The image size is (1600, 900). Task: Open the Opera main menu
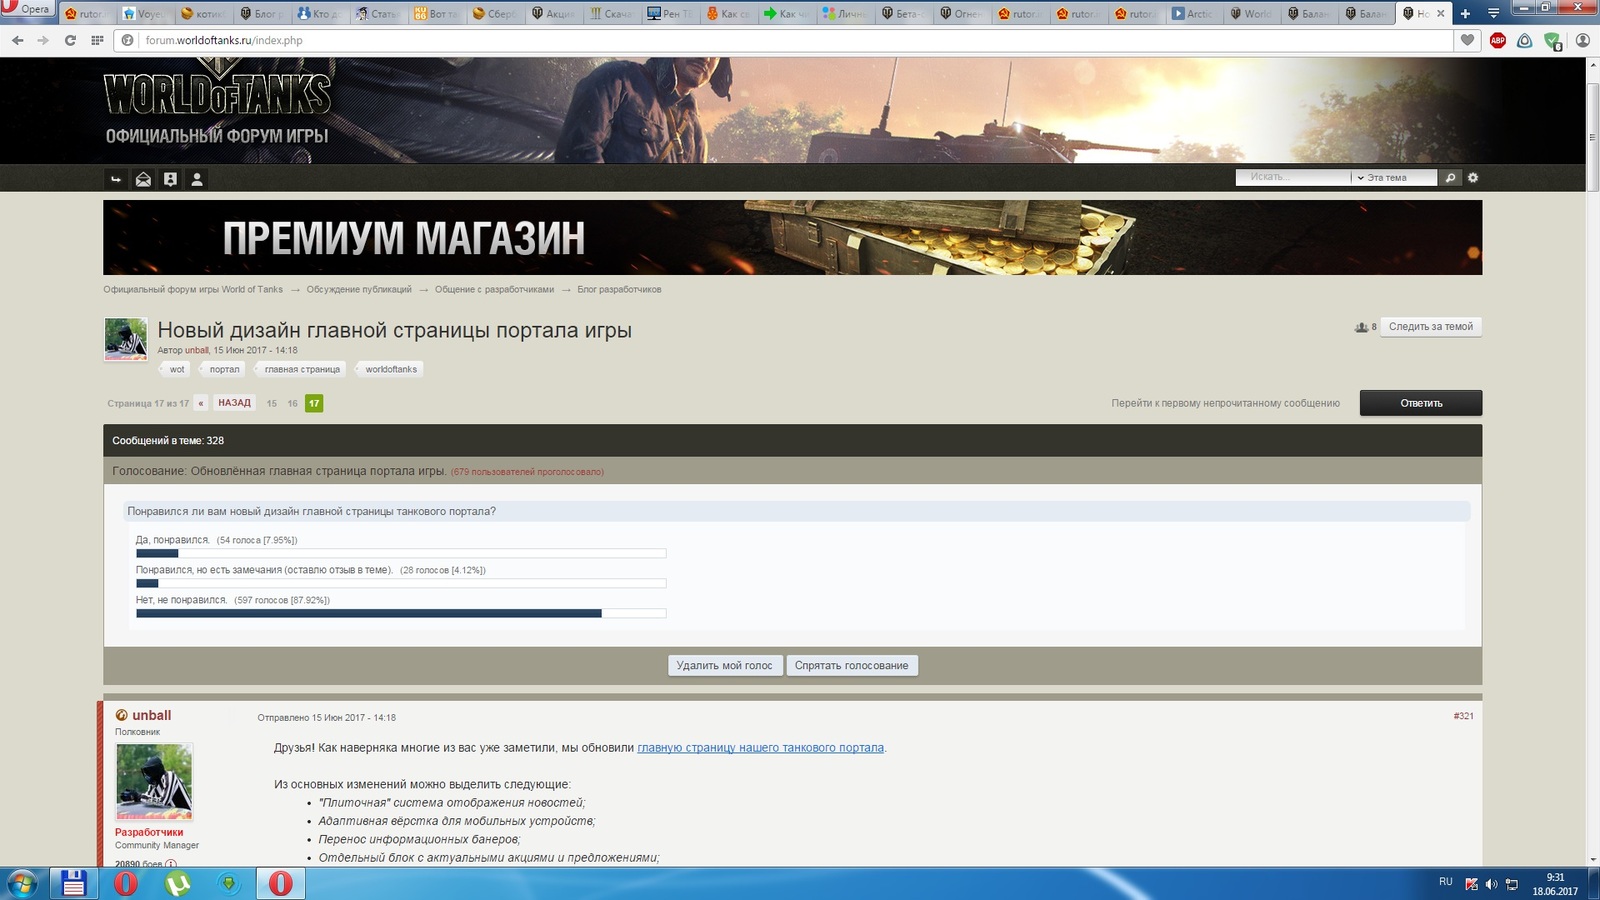(26, 9)
